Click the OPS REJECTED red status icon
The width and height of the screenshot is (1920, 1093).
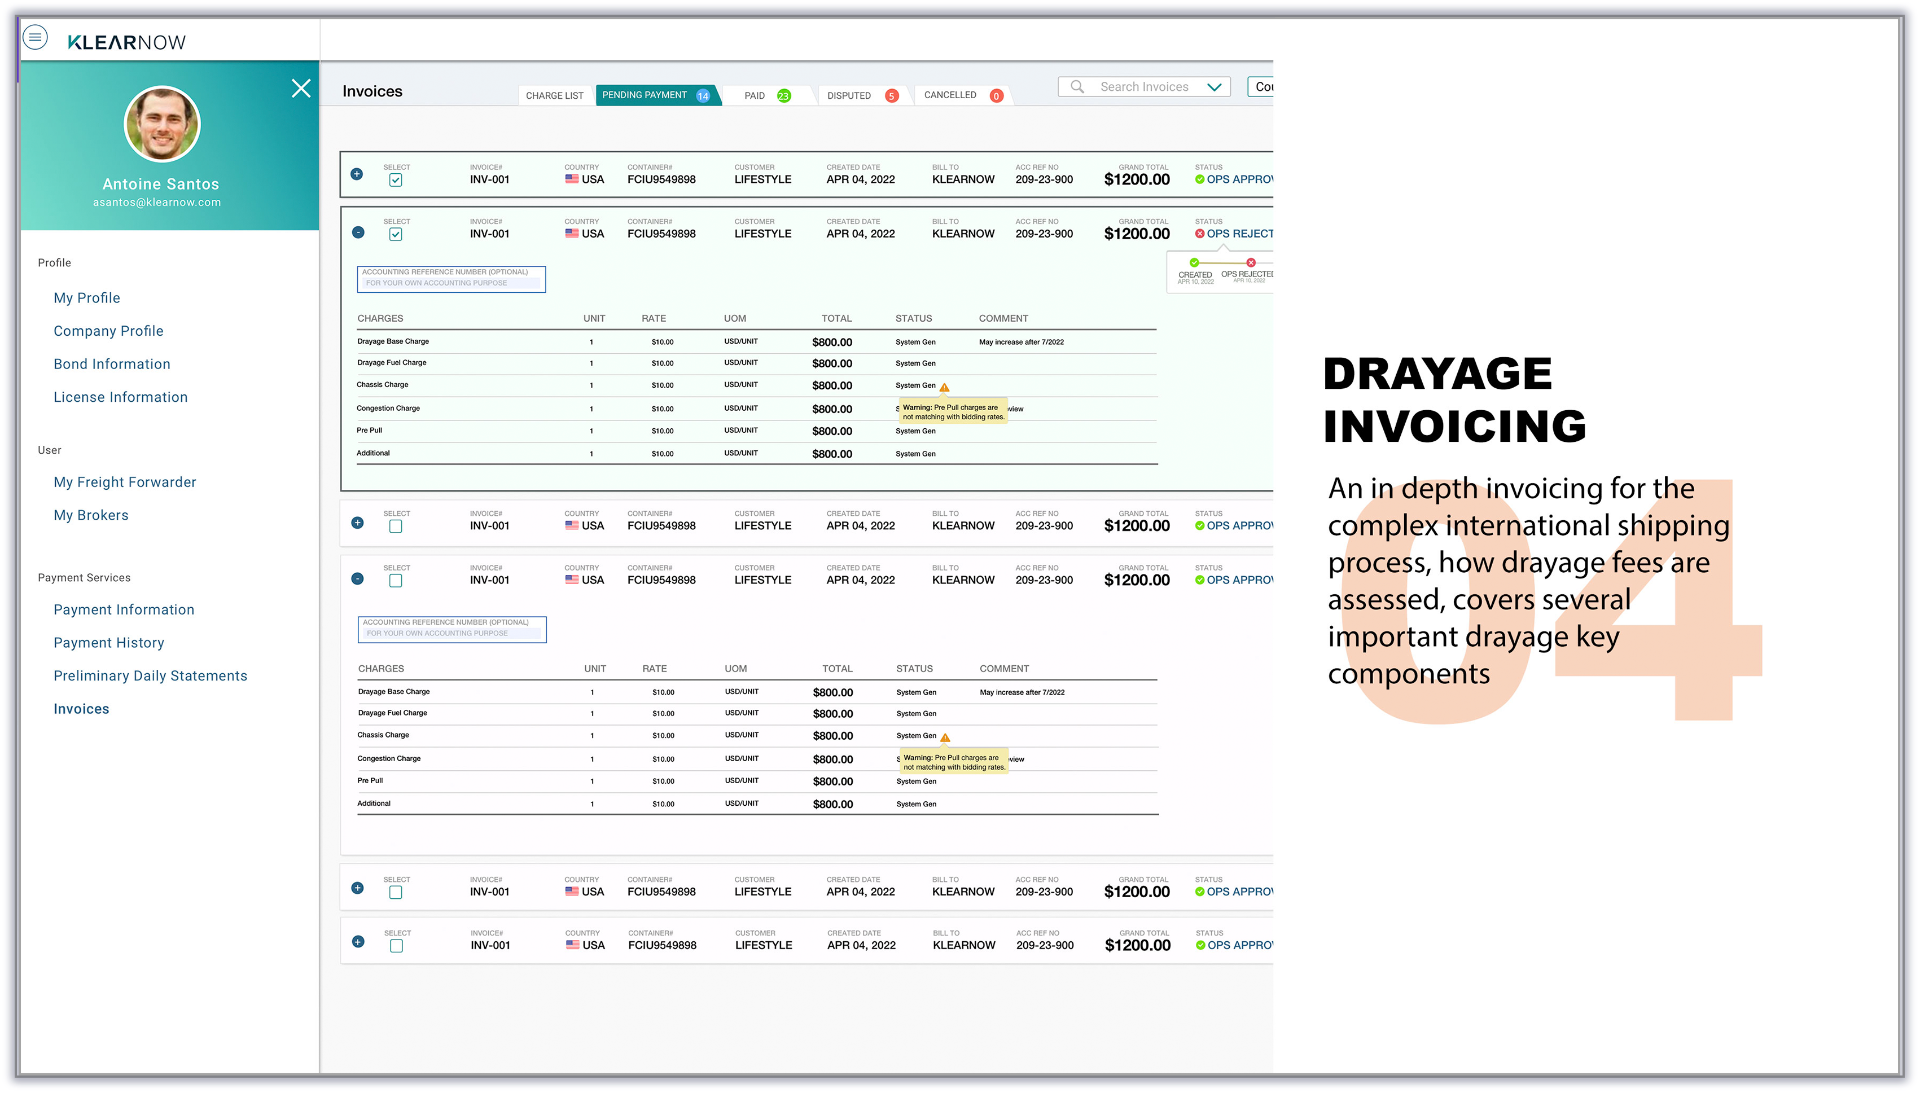1200,234
